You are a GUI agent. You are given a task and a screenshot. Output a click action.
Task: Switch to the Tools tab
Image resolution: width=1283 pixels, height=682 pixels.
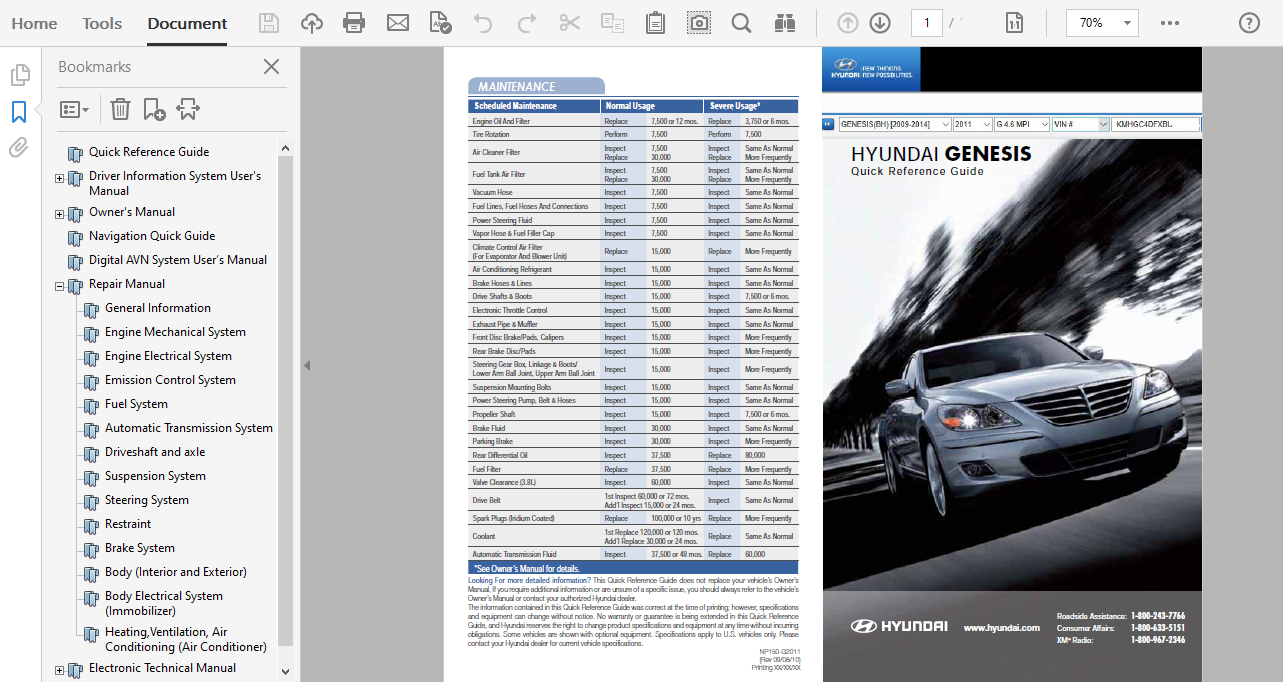tap(102, 23)
